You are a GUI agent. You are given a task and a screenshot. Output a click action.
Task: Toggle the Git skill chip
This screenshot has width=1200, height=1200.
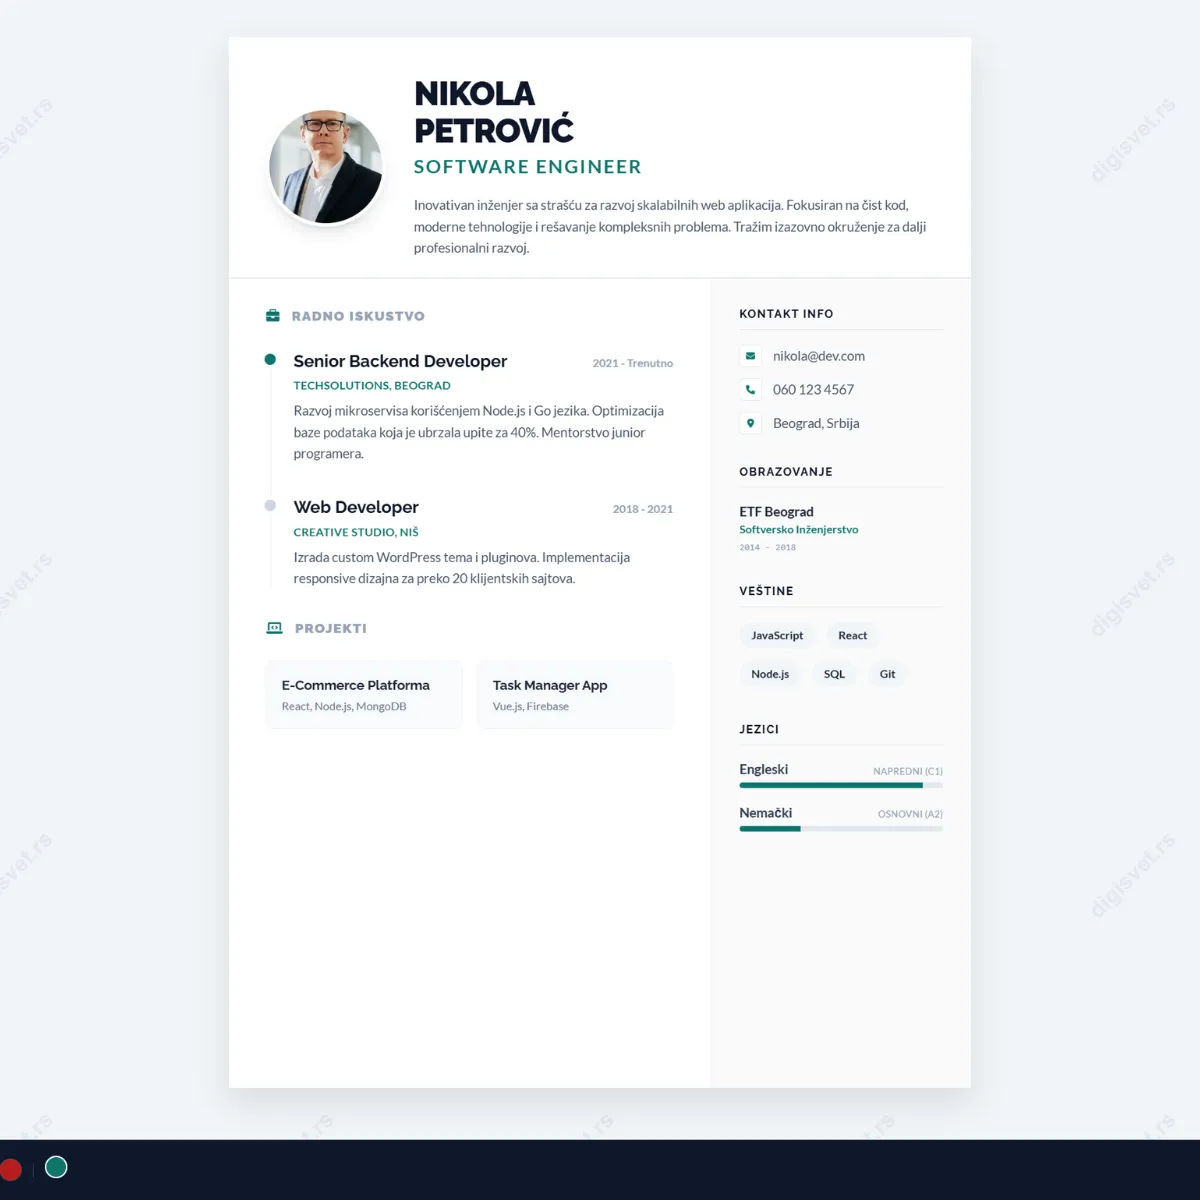click(887, 673)
